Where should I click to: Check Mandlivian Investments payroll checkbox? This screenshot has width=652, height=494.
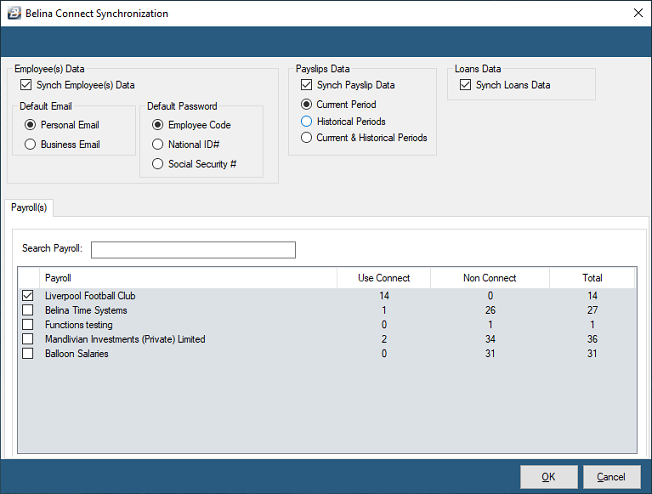click(x=27, y=339)
